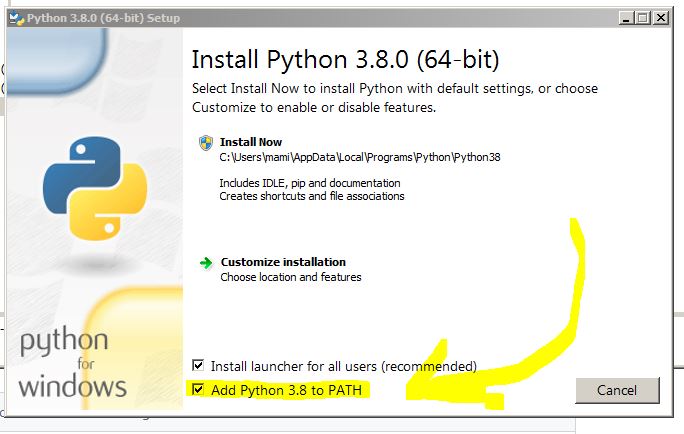Click the install path C:\Users\mami\AppData text
Viewport: 684px width, 434px height.
point(360,157)
